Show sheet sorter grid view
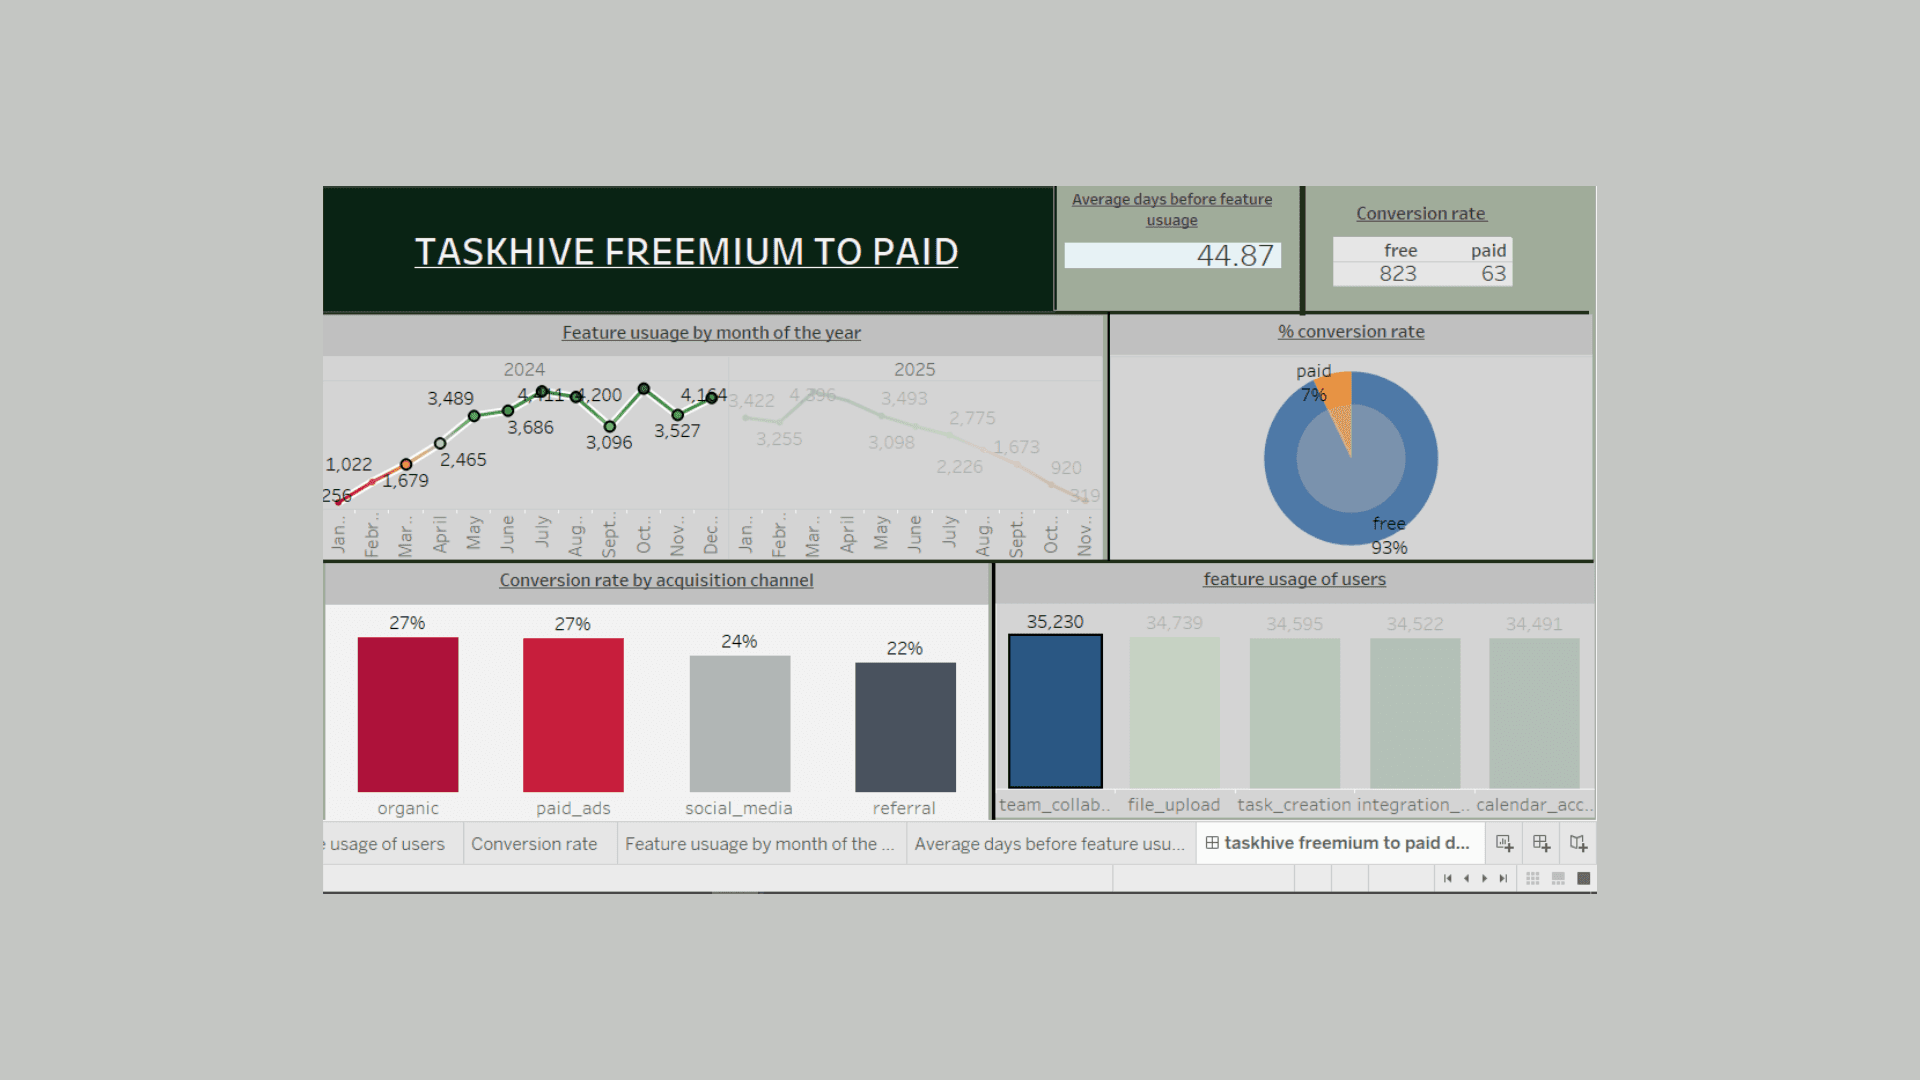The width and height of the screenshot is (1920, 1080). point(1532,878)
